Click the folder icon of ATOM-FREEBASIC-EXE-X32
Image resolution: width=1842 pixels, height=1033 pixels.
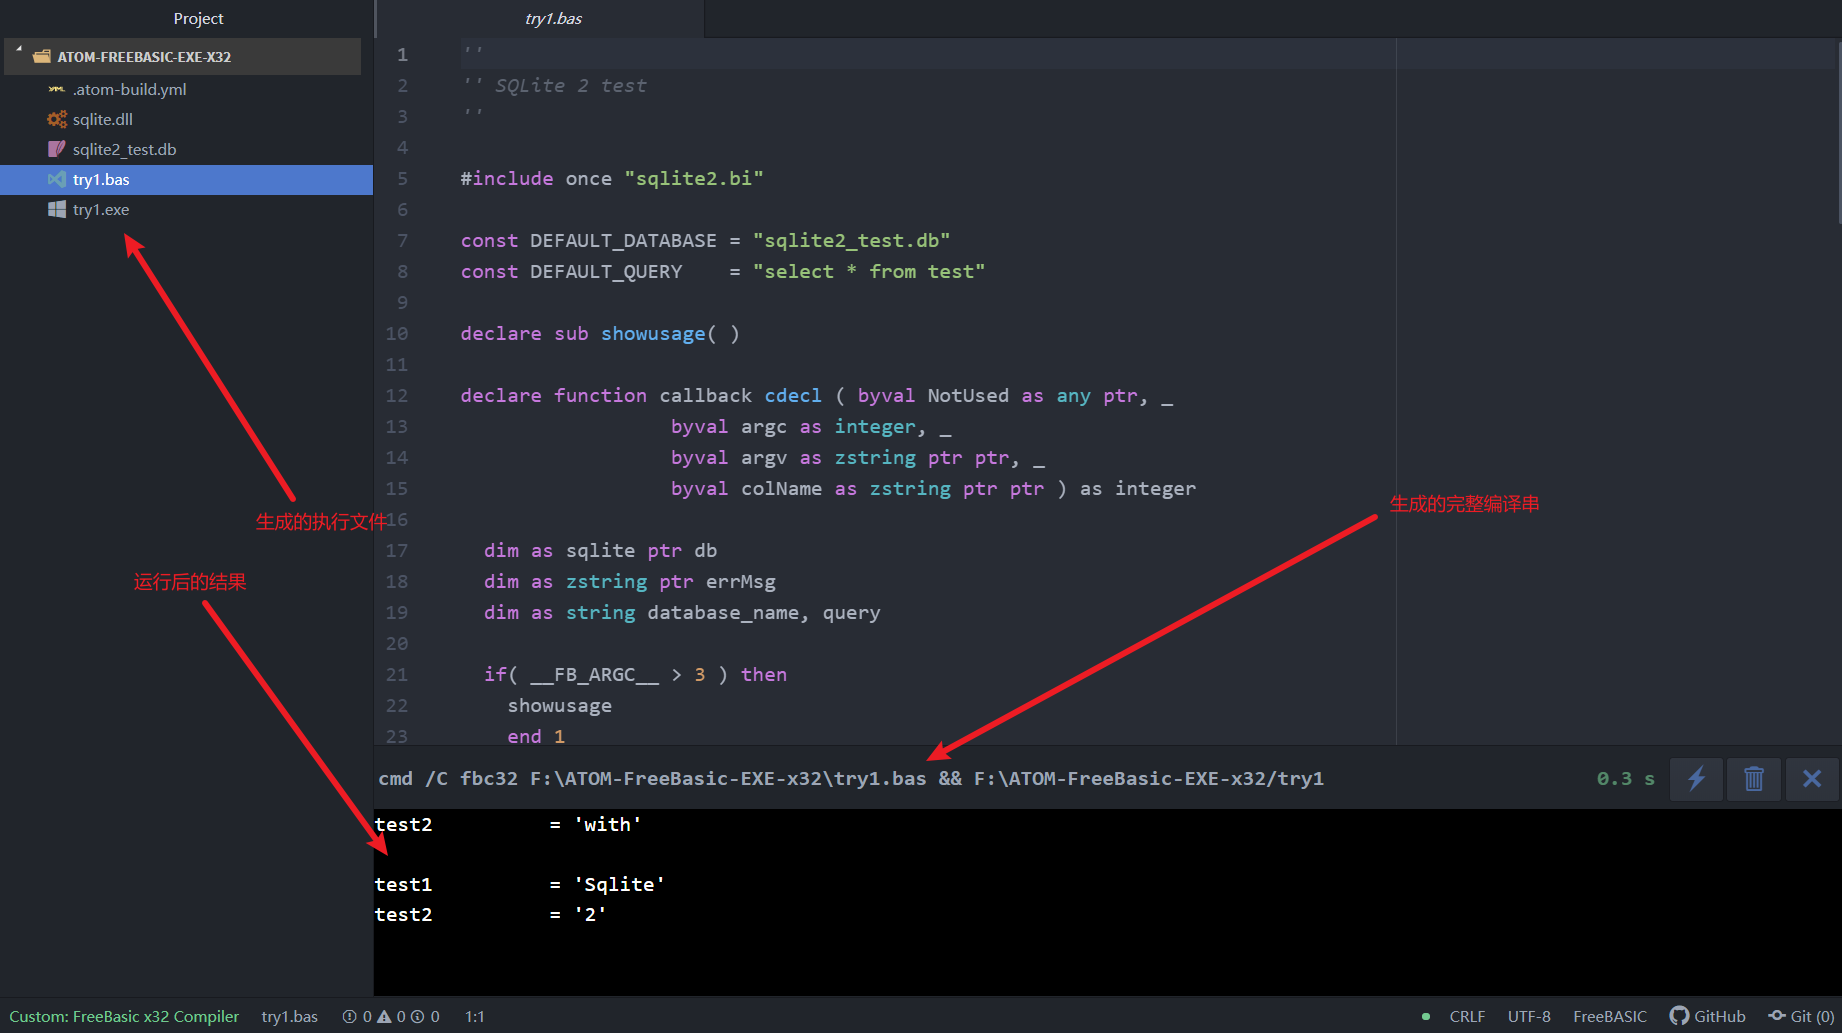(x=42, y=57)
